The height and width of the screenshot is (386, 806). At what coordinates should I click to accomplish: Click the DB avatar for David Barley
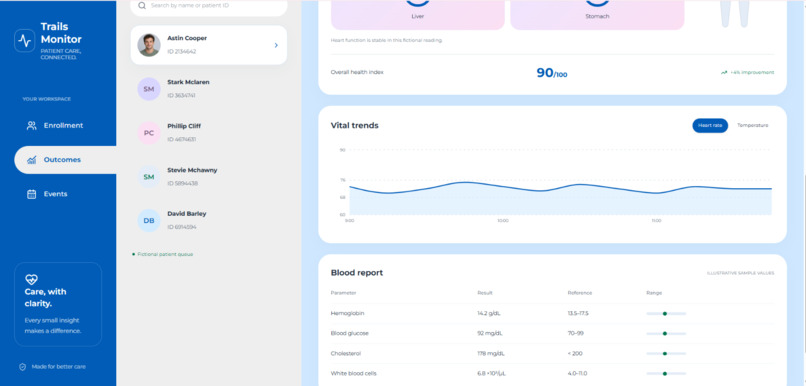click(149, 220)
